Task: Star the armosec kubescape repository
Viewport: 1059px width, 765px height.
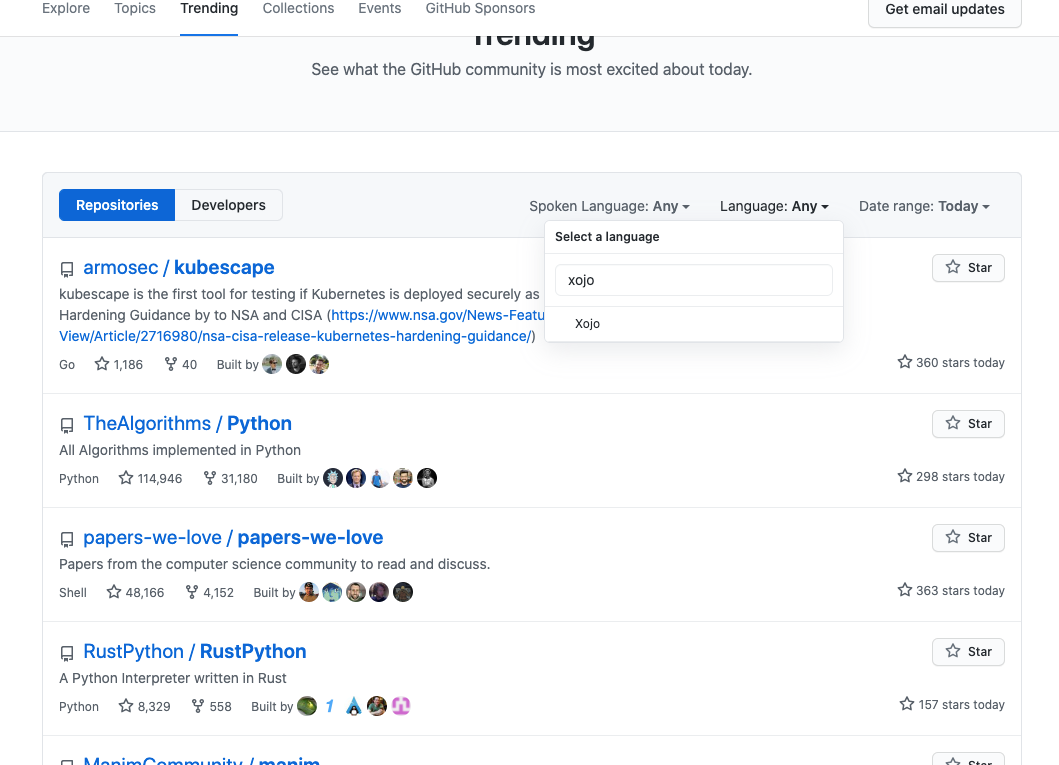Action: pyautogui.click(x=968, y=268)
